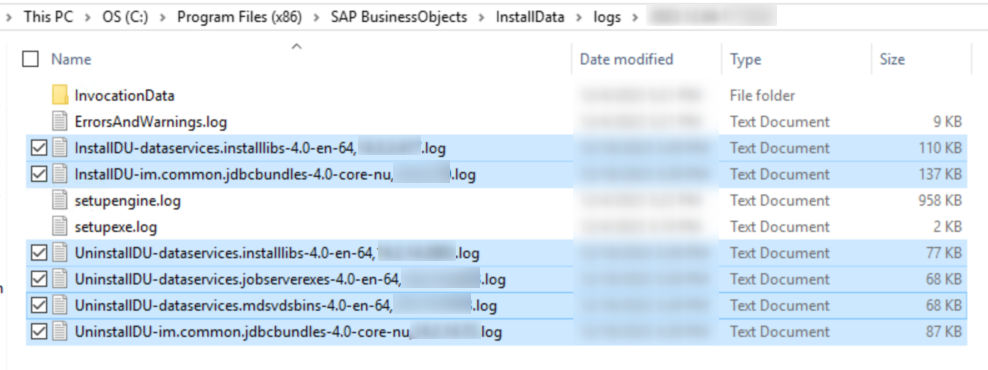Uncheck the InstallDU-dataservices.installlibs checkbox
The height and width of the screenshot is (370, 988).
coord(38,148)
